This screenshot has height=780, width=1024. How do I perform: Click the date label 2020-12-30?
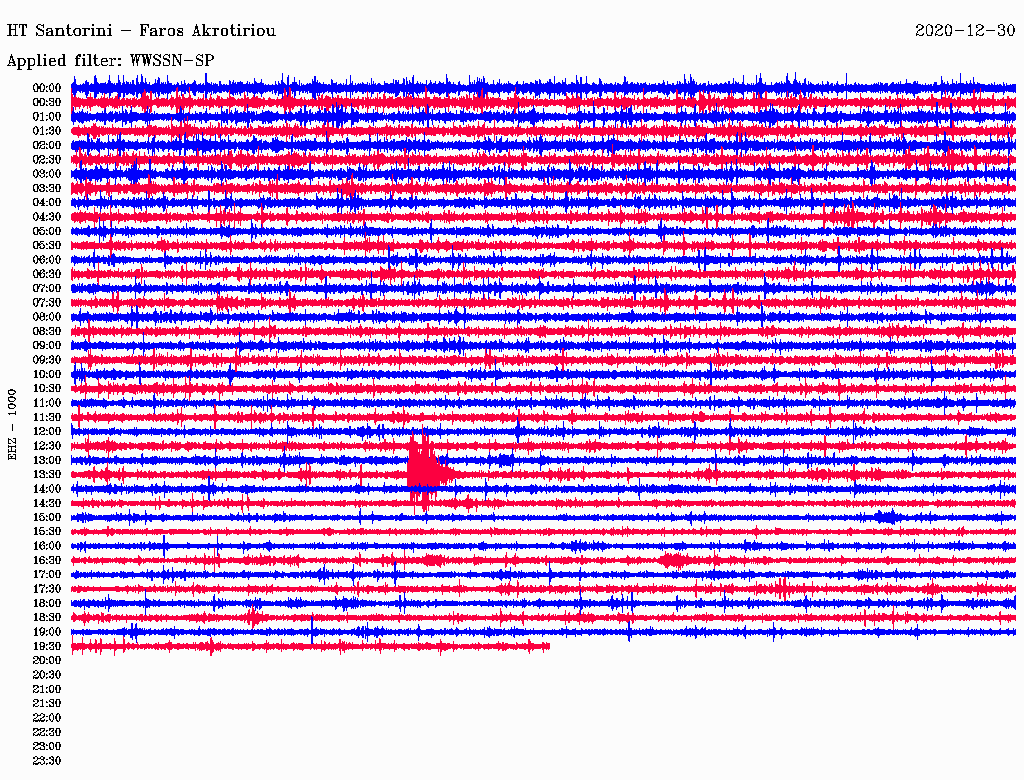(965, 31)
